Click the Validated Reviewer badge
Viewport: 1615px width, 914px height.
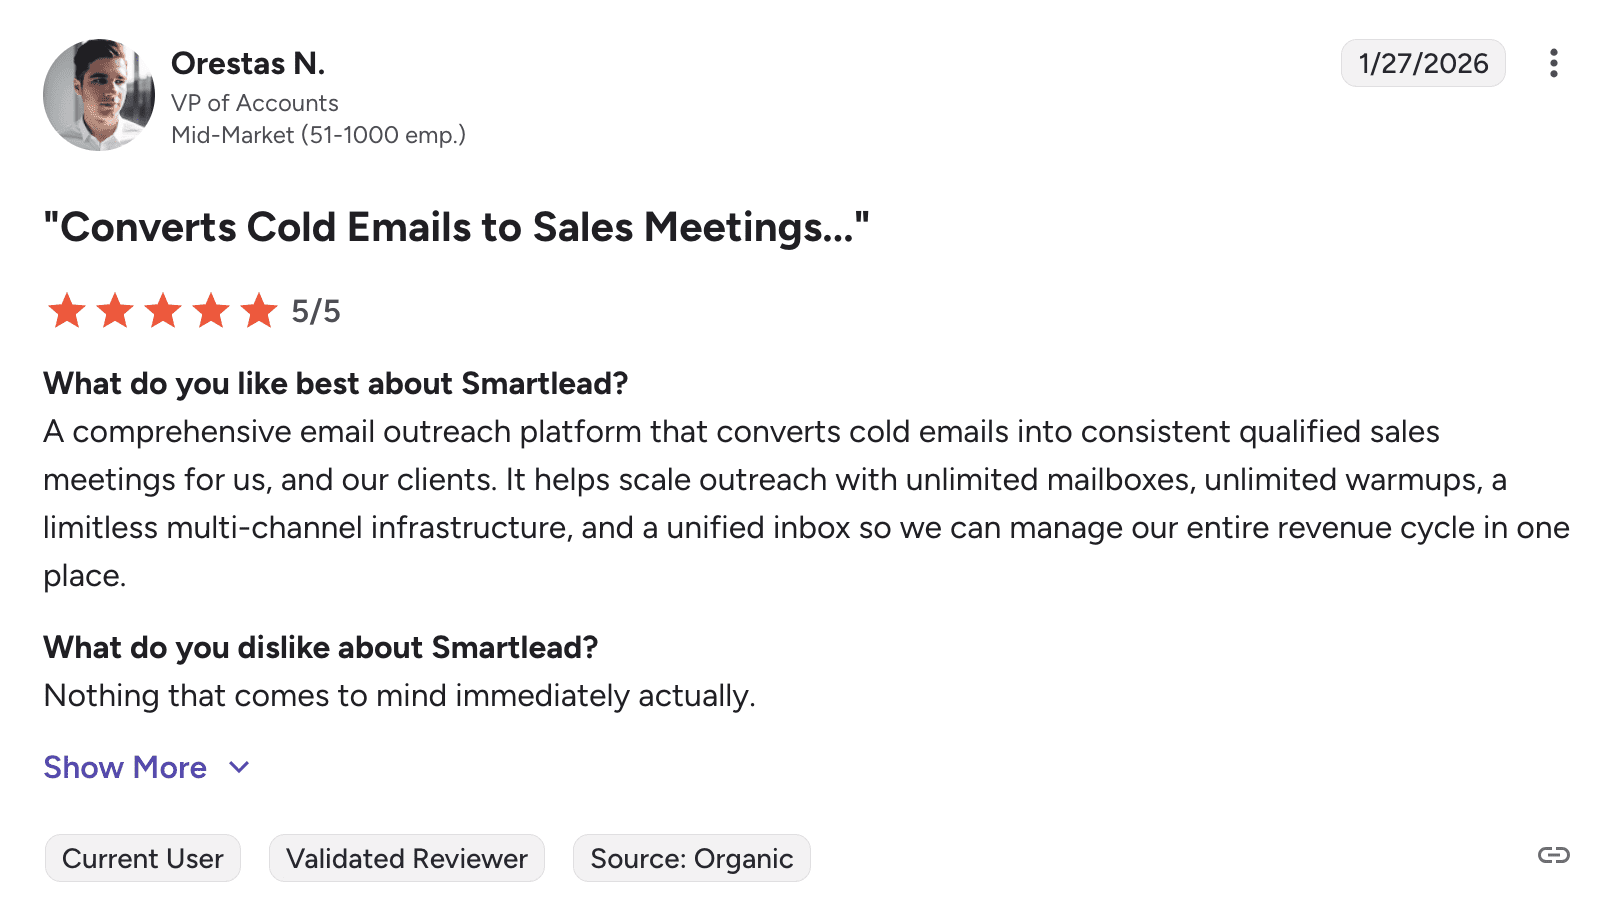coord(406,858)
